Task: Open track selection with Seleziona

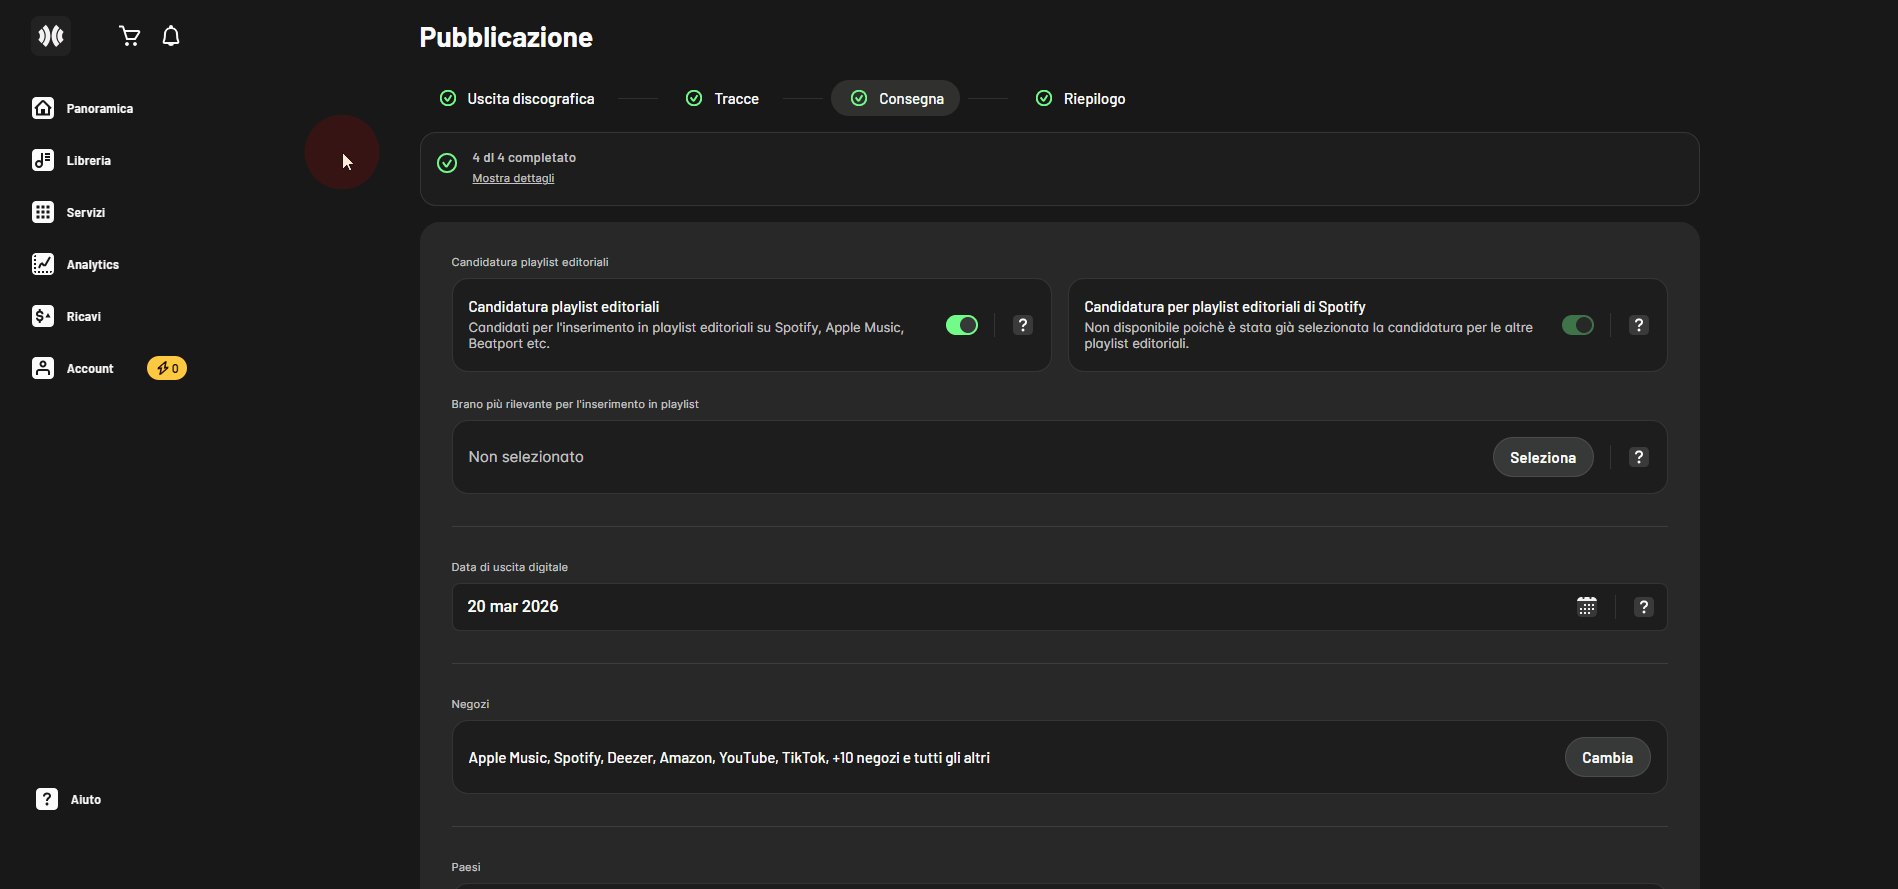Action: point(1542,458)
